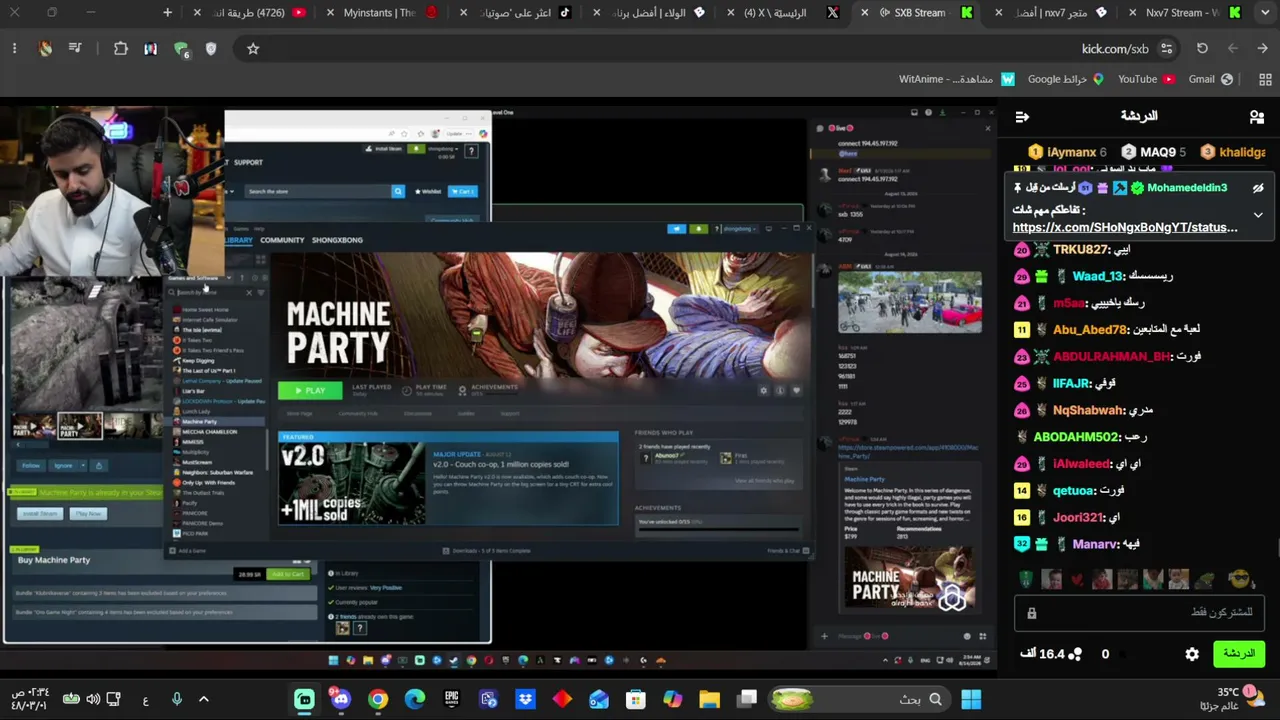Screen dimensions: 1280x720
Task: Open Microsoft Edge from the taskbar
Action: [x=415, y=699]
